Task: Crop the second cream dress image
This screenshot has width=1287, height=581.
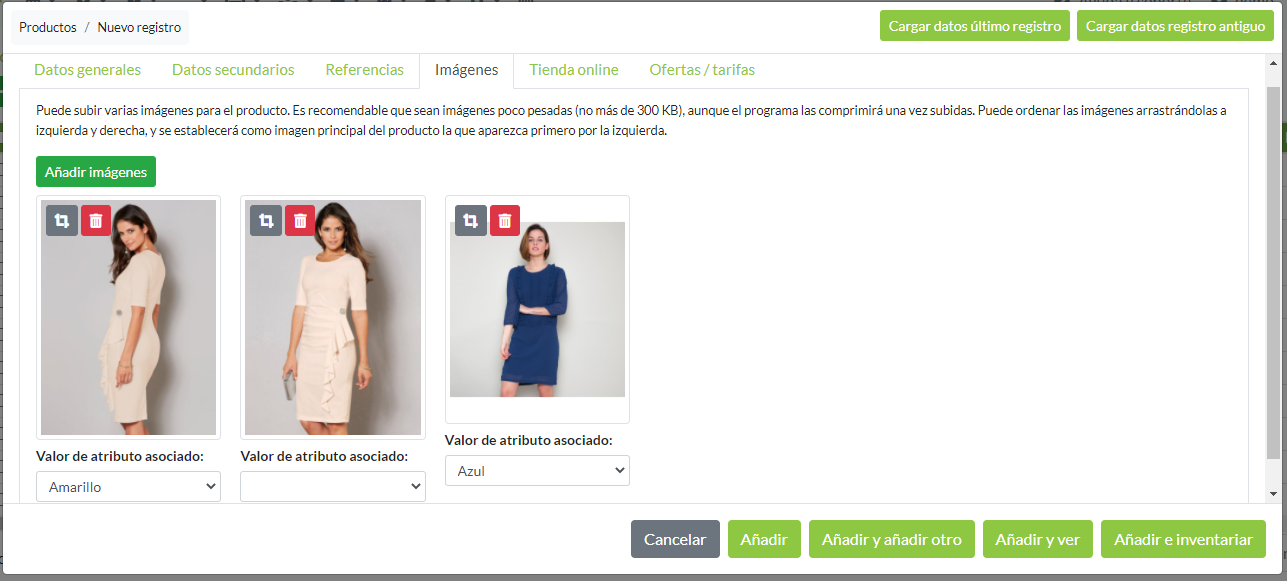Action: (x=266, y=220)
